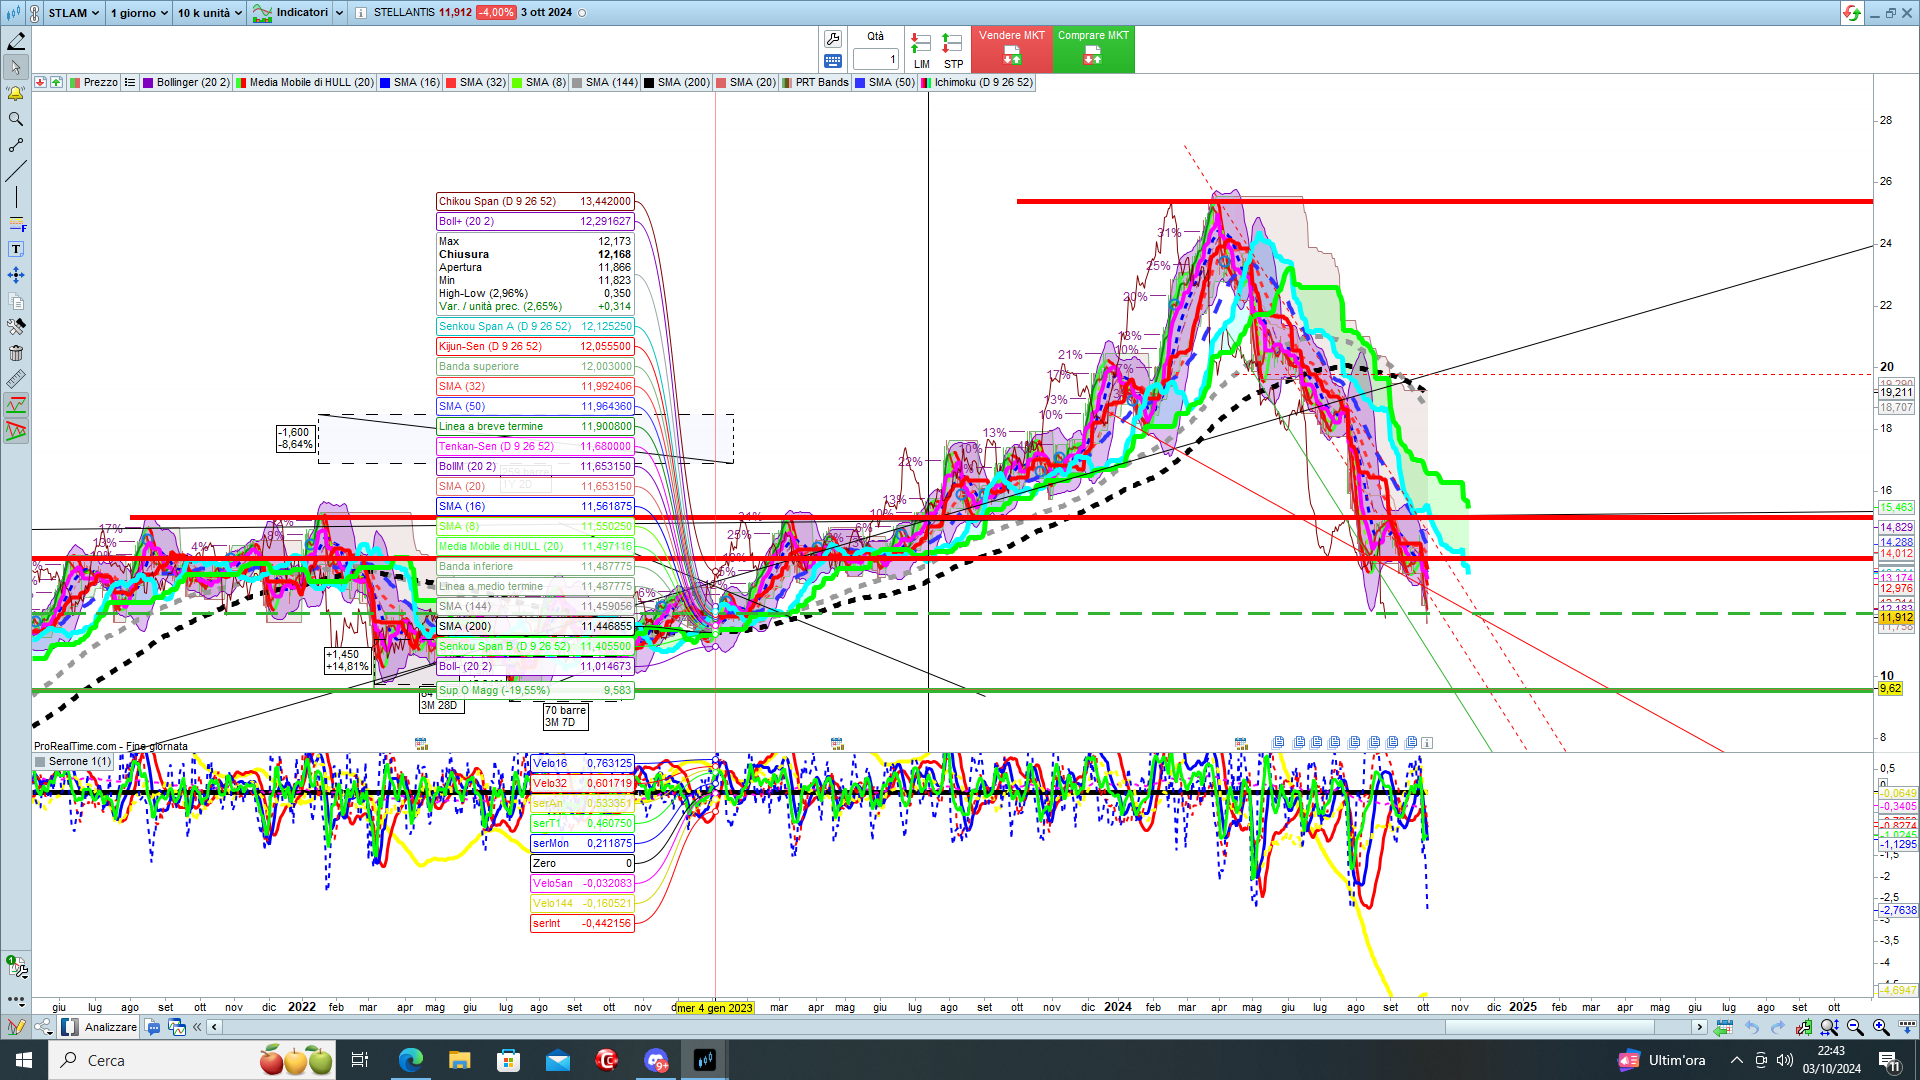Screen dimensions: 1920x1080
Task: Toggle Bollinger (20 2) indicator legend
Action: coord(187,83)
